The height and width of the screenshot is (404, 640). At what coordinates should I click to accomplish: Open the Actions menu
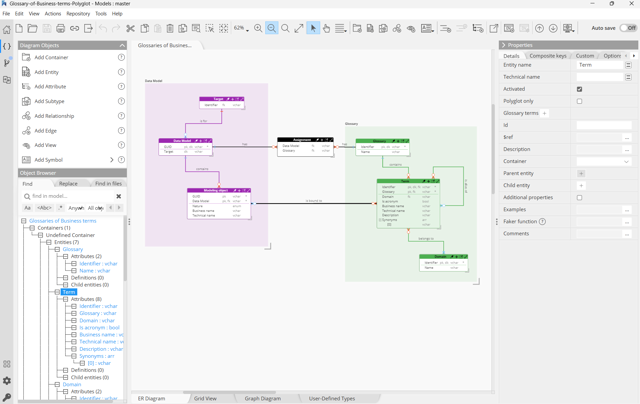pyautogui.click(x=53, y=13)
